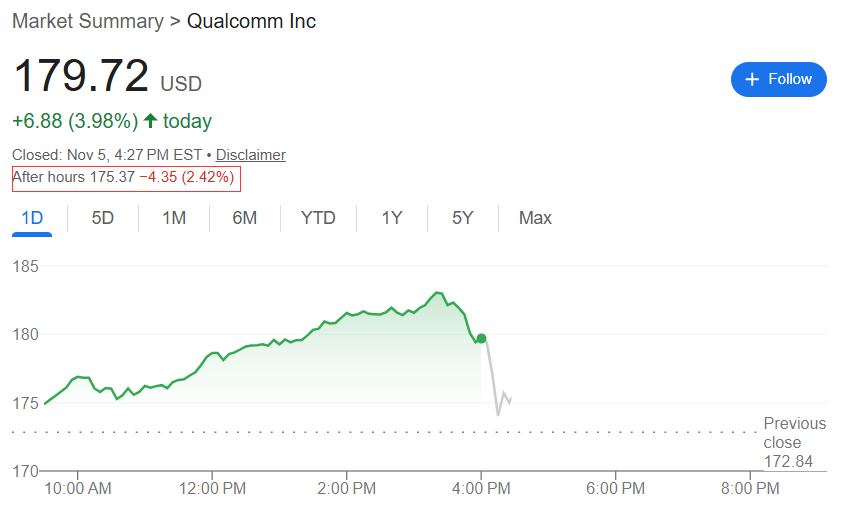Click the +6.88 (3.98%) daily change text
This screenshot has height=517, width=853.
(x=74, y=121)
